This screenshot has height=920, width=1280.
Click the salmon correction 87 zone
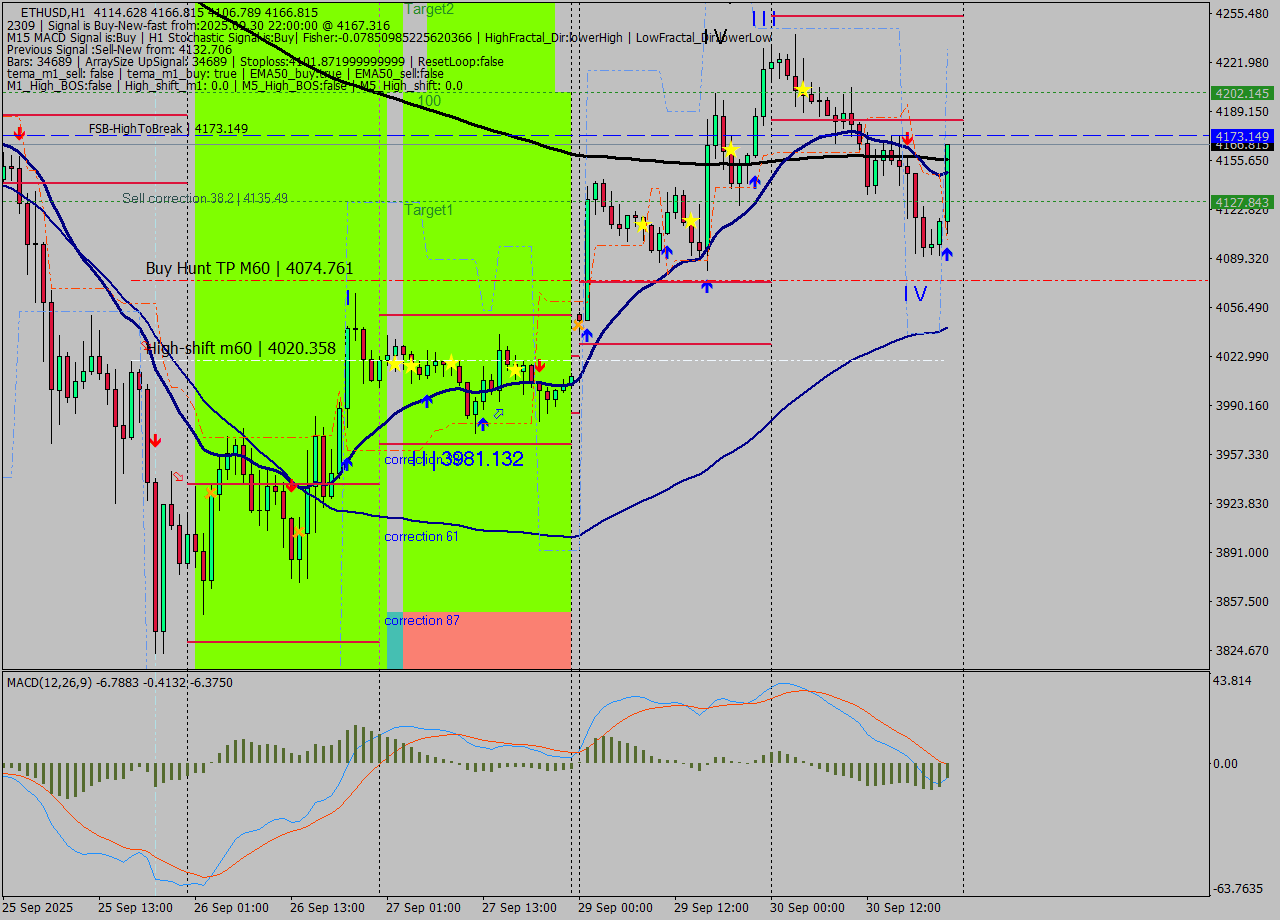[486, 640]
